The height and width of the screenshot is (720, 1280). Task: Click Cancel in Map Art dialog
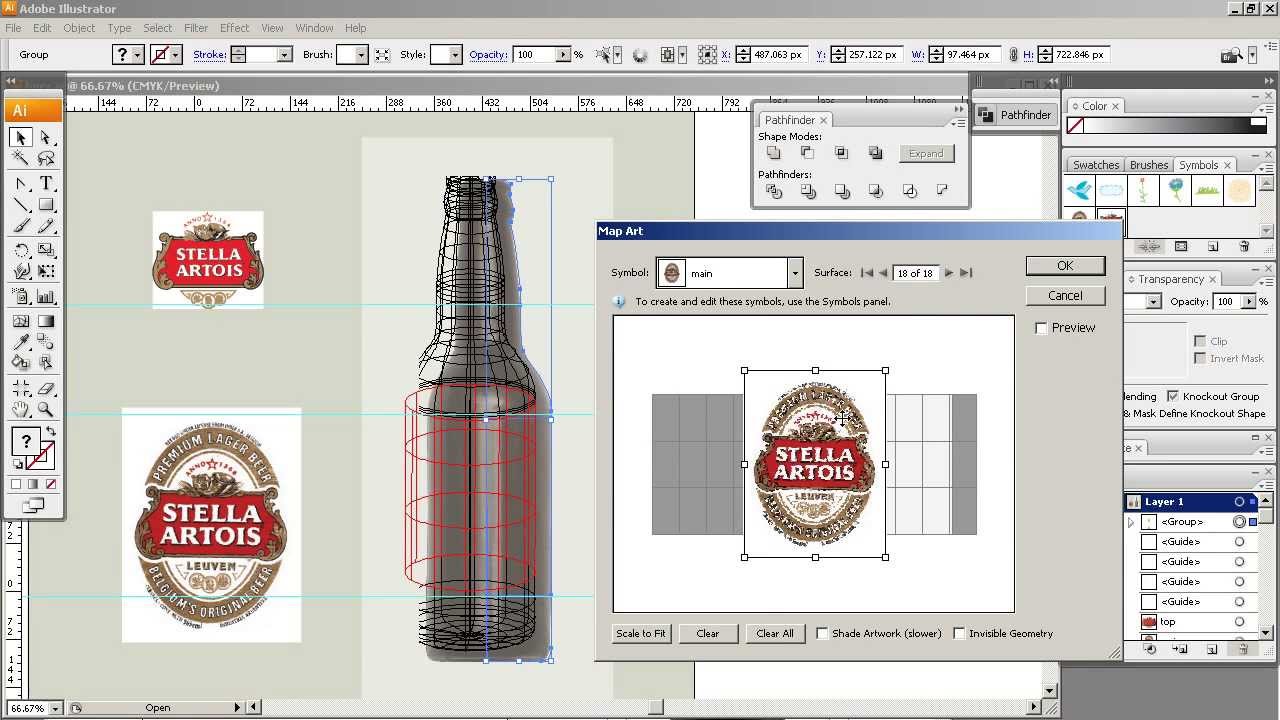(x=1065, y=296)
